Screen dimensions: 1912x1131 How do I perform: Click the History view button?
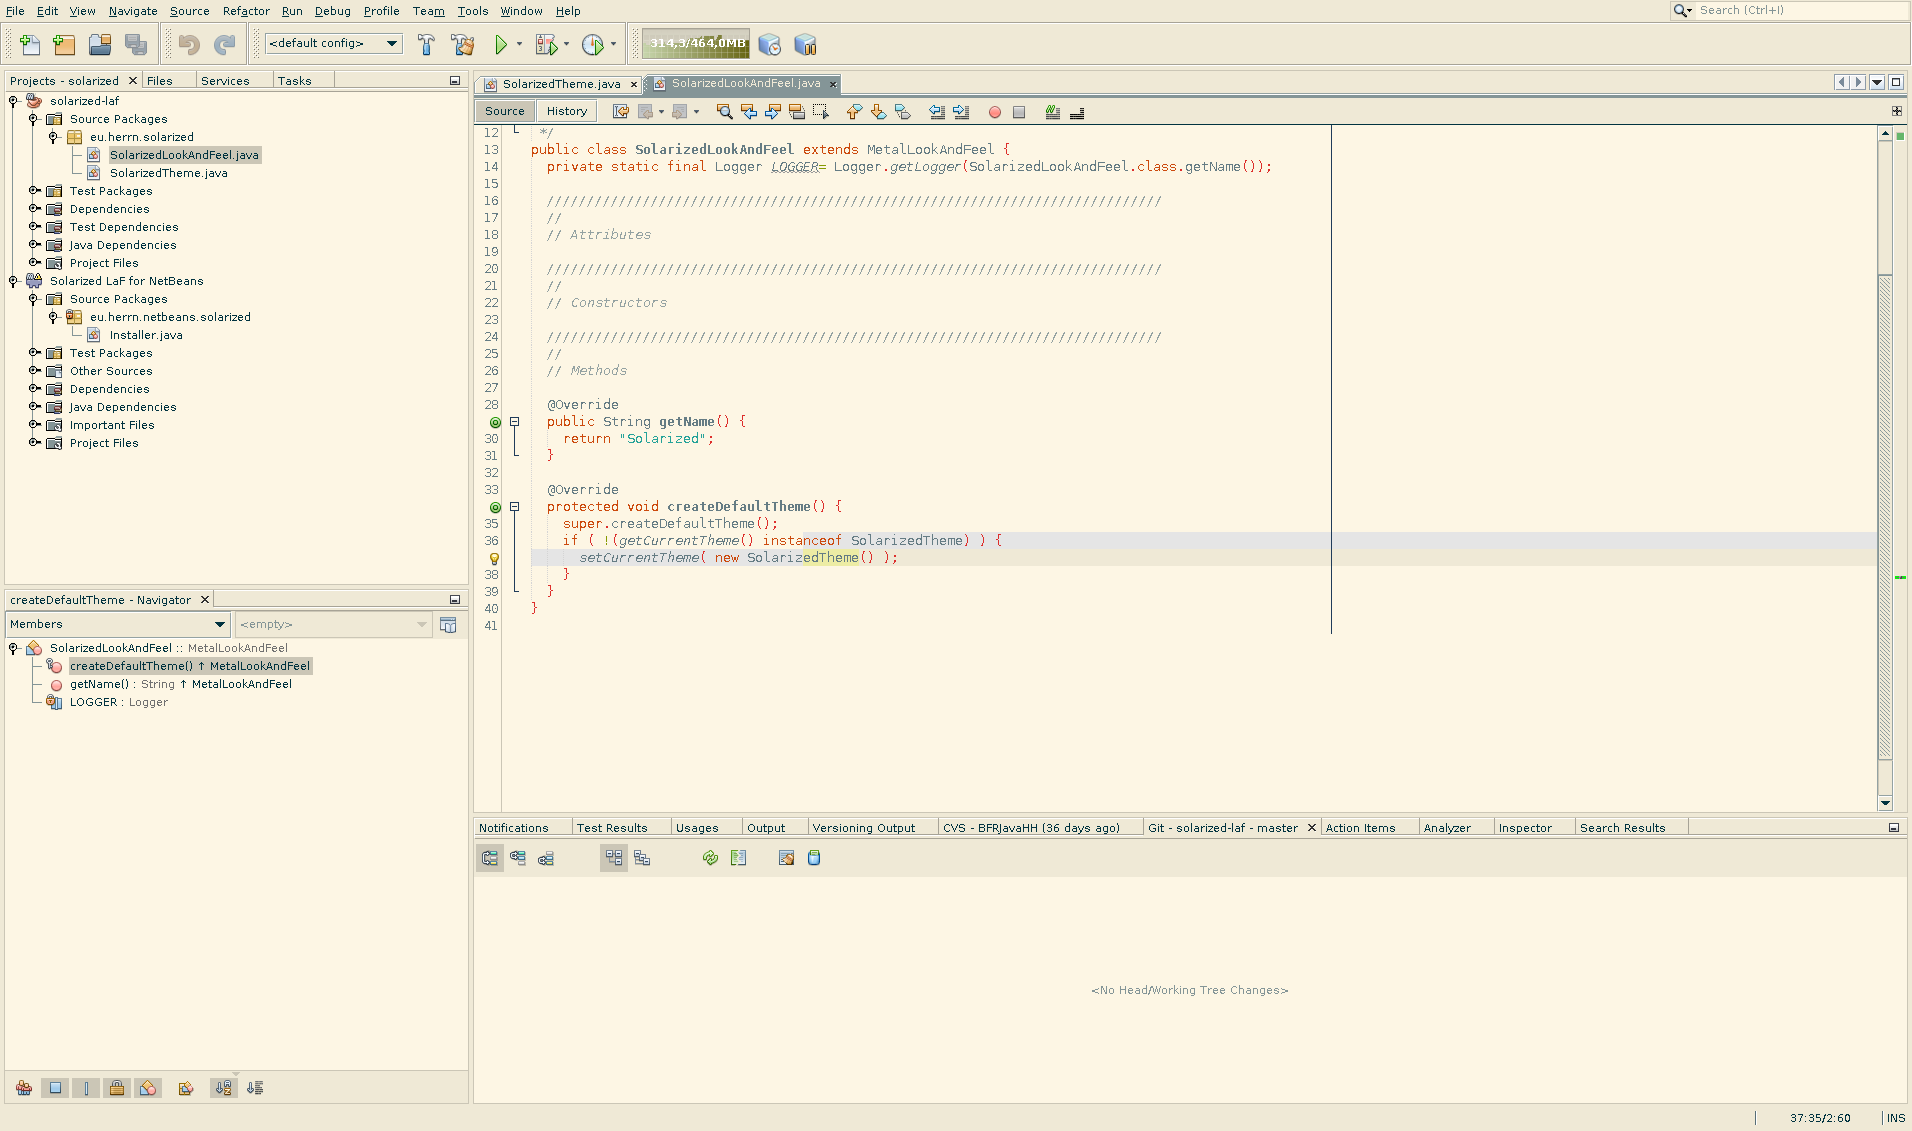point(566,111)
